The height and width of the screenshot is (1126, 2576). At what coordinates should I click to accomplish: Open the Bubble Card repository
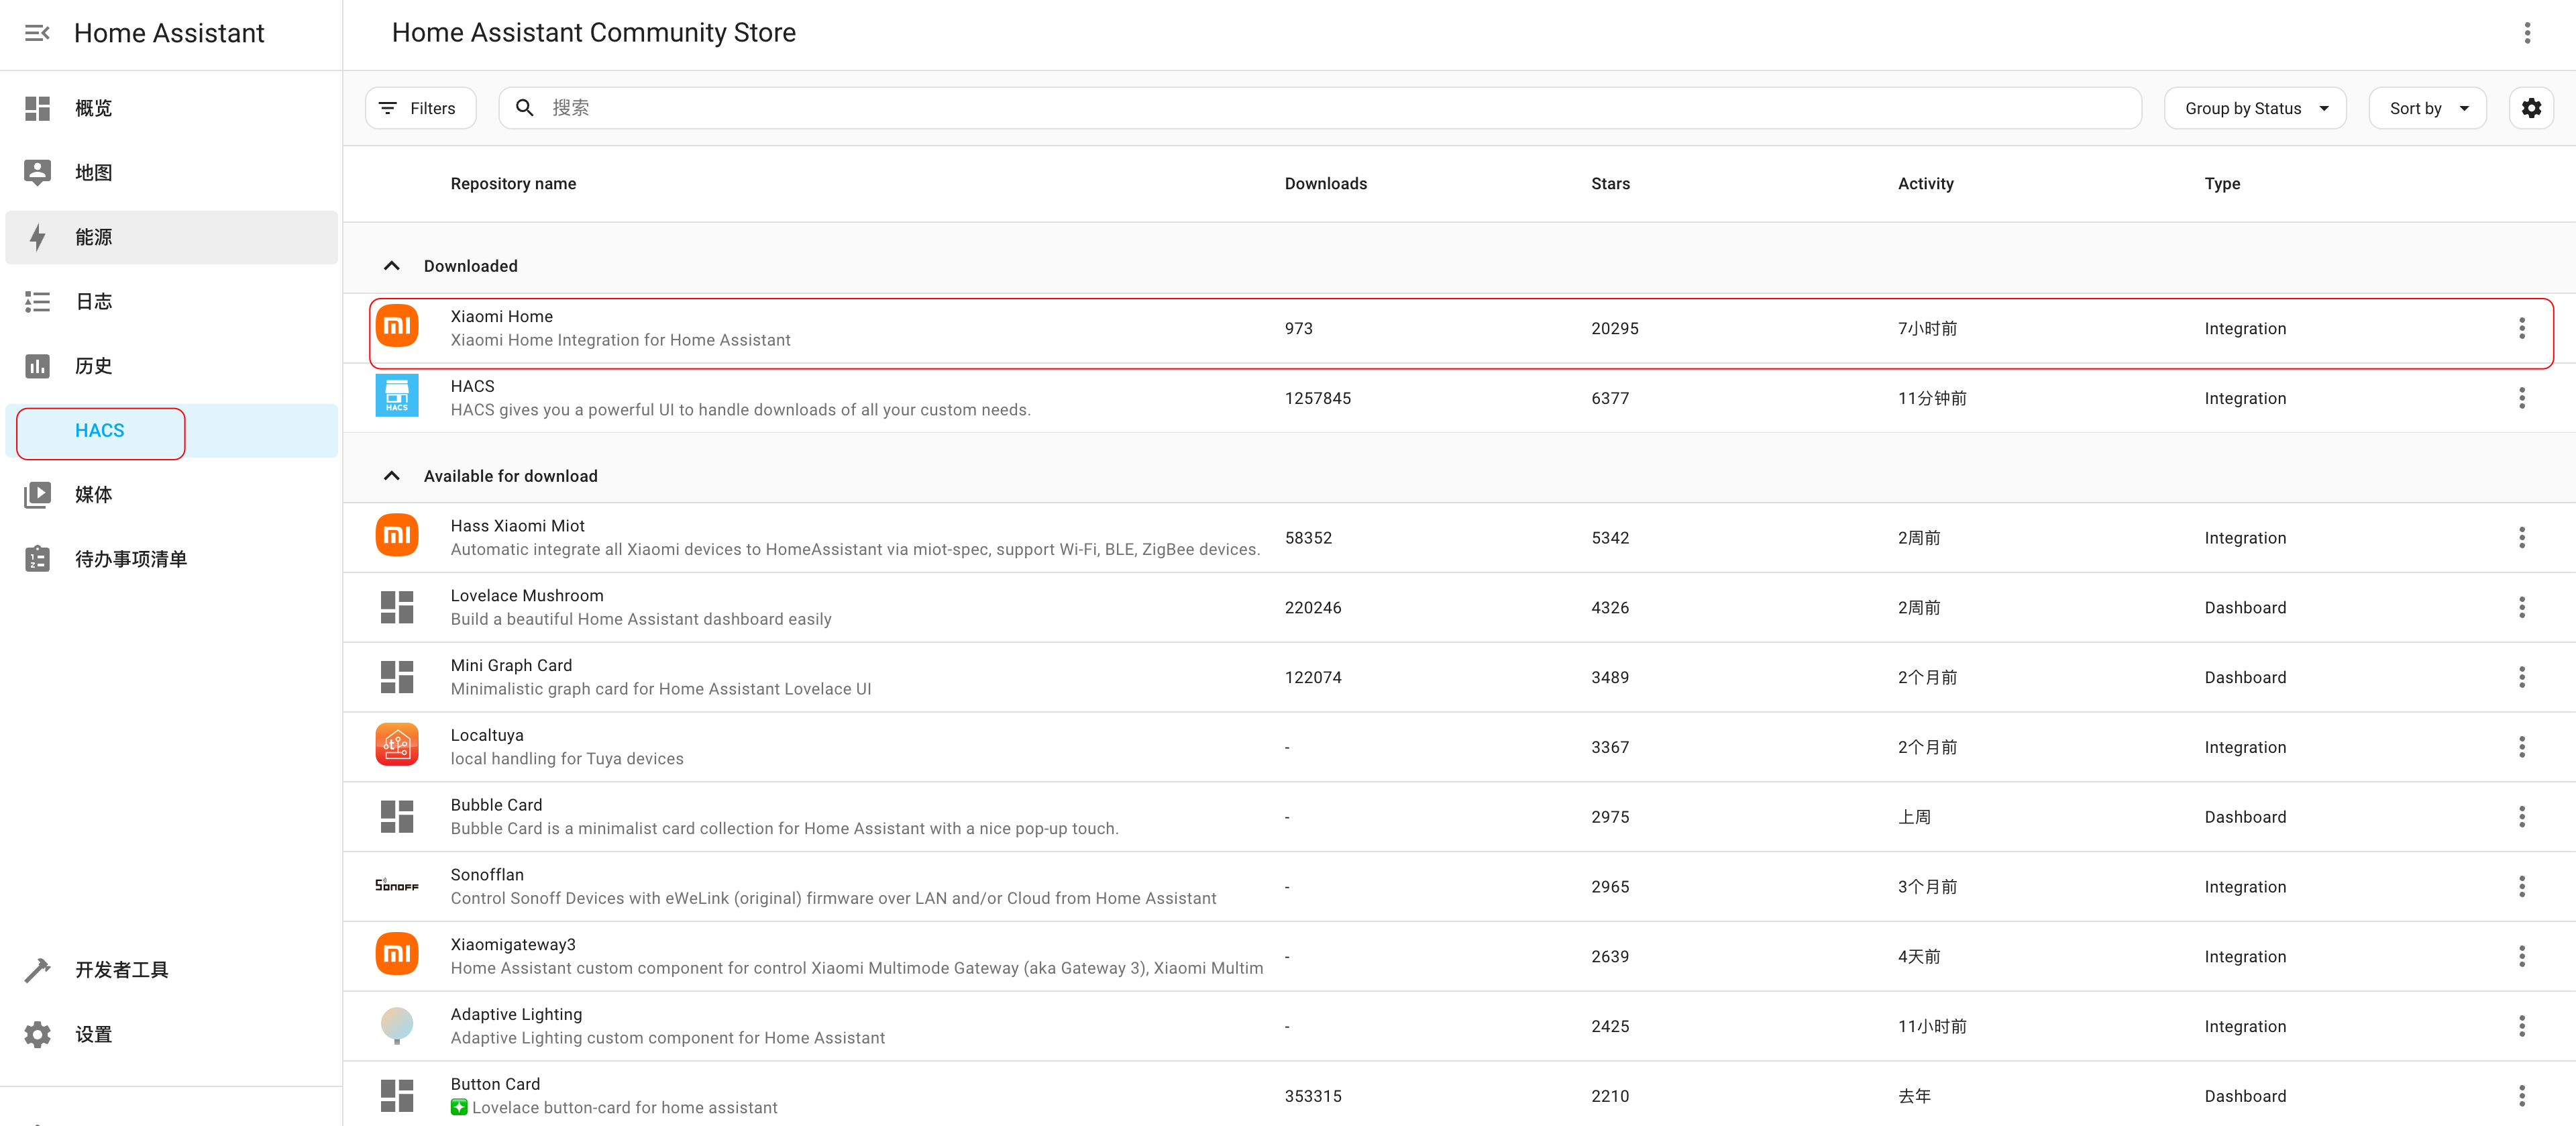coord(1460,817)
